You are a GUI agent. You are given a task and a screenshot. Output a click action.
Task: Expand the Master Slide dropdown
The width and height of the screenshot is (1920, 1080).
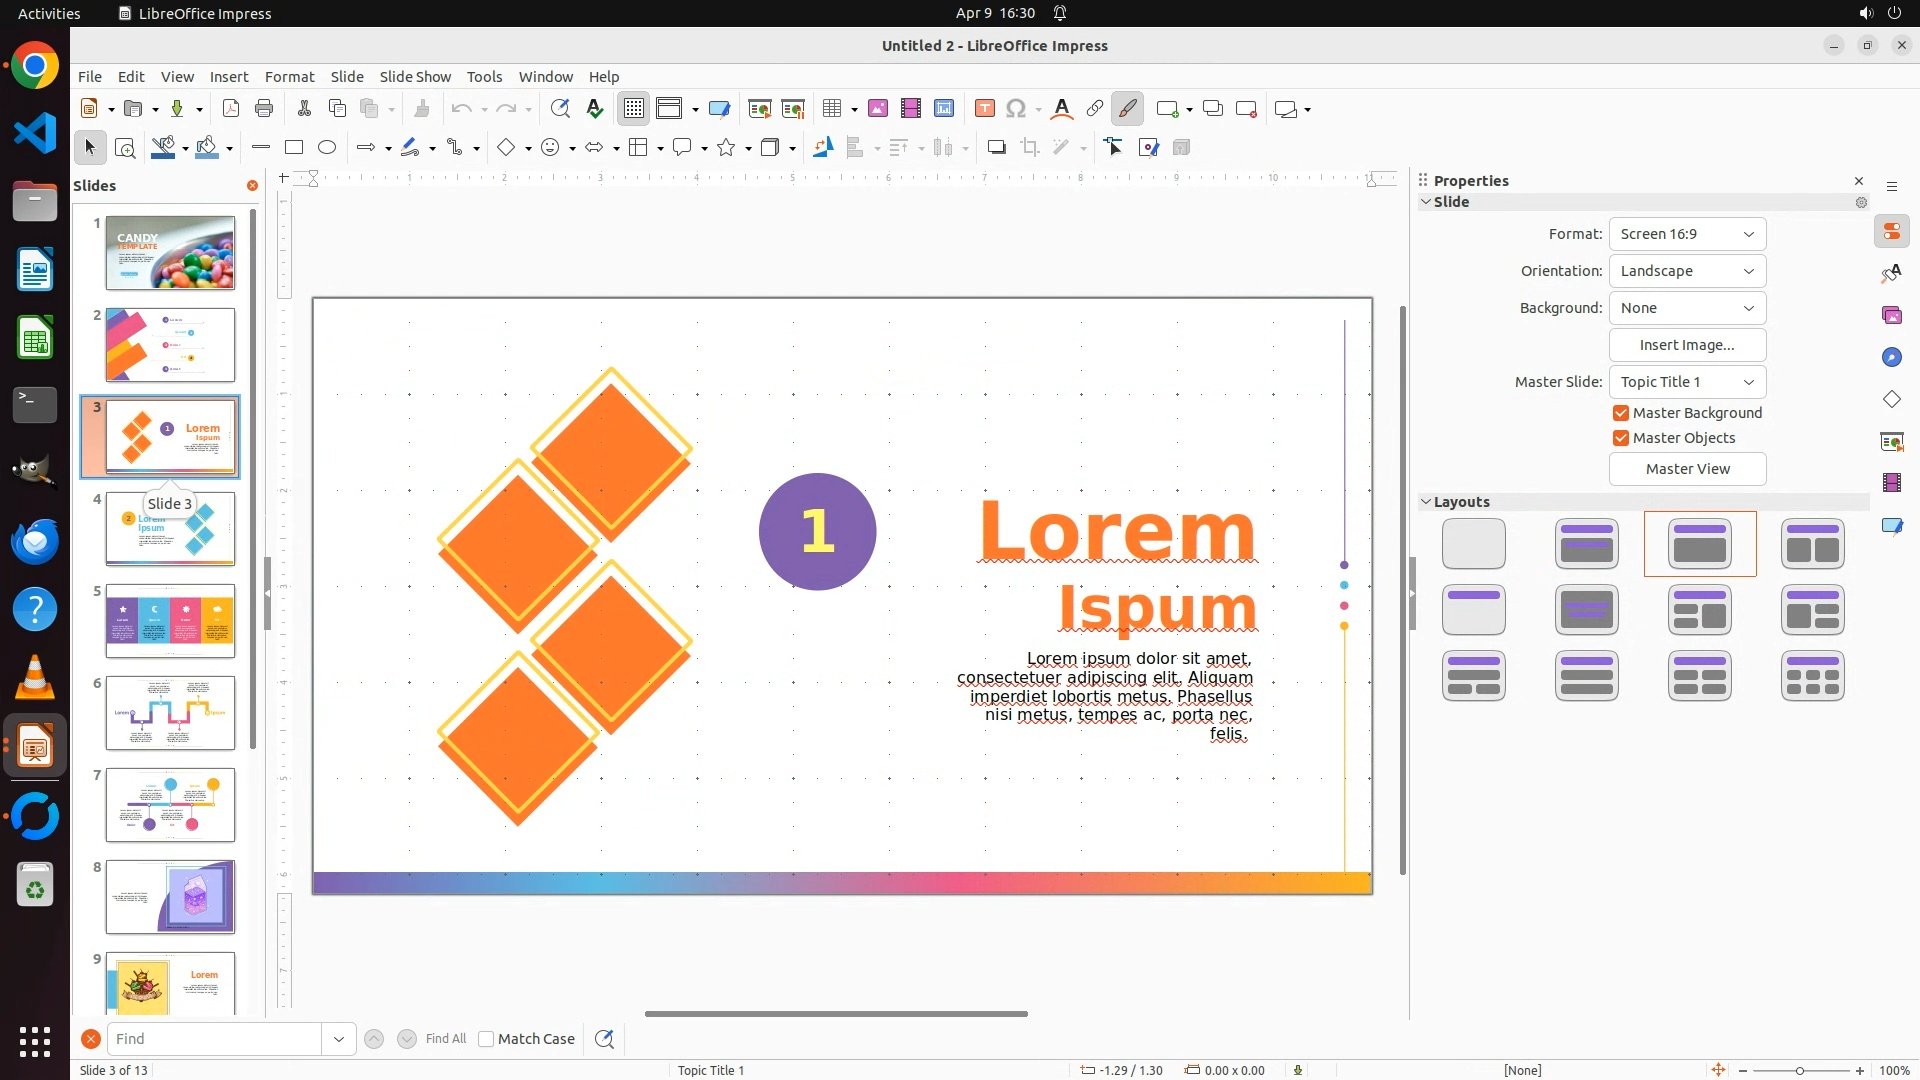[x=1687, y=382]
